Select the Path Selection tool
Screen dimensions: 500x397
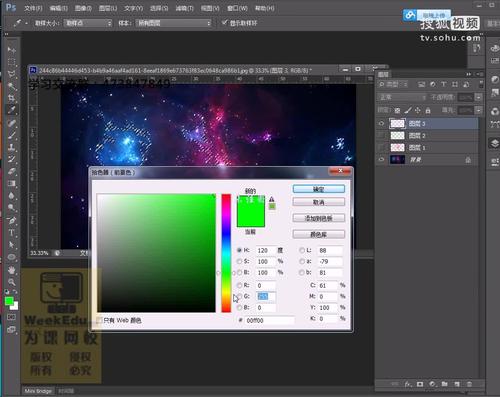[12, 244]
